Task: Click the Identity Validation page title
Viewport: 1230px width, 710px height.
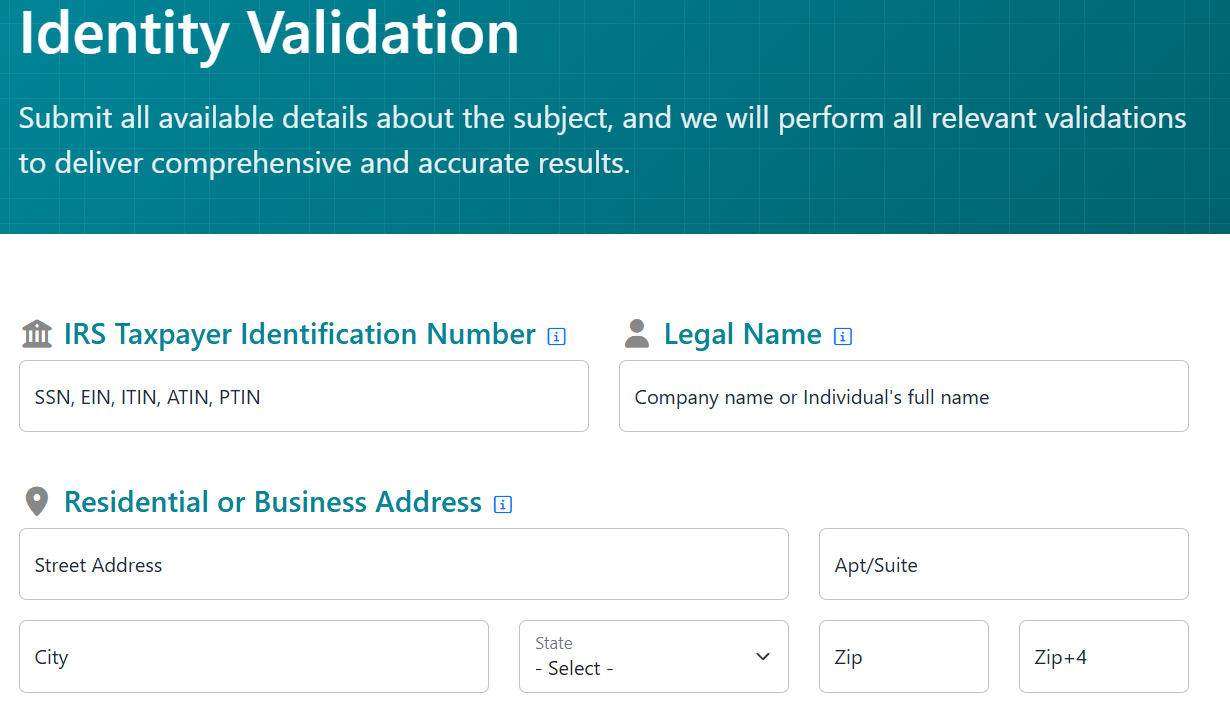Action: [269, 32]
